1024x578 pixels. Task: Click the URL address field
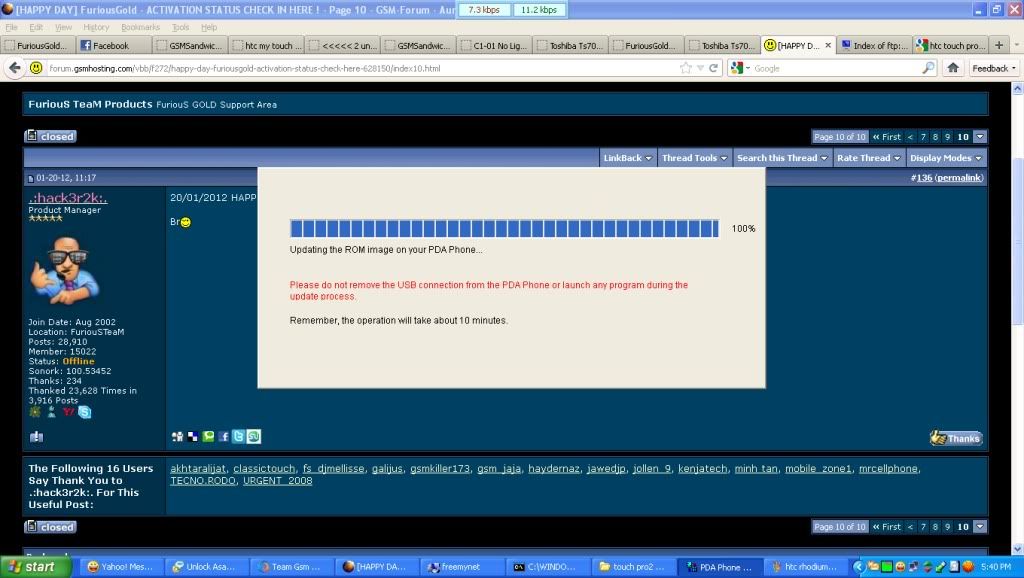click(362, 68)
